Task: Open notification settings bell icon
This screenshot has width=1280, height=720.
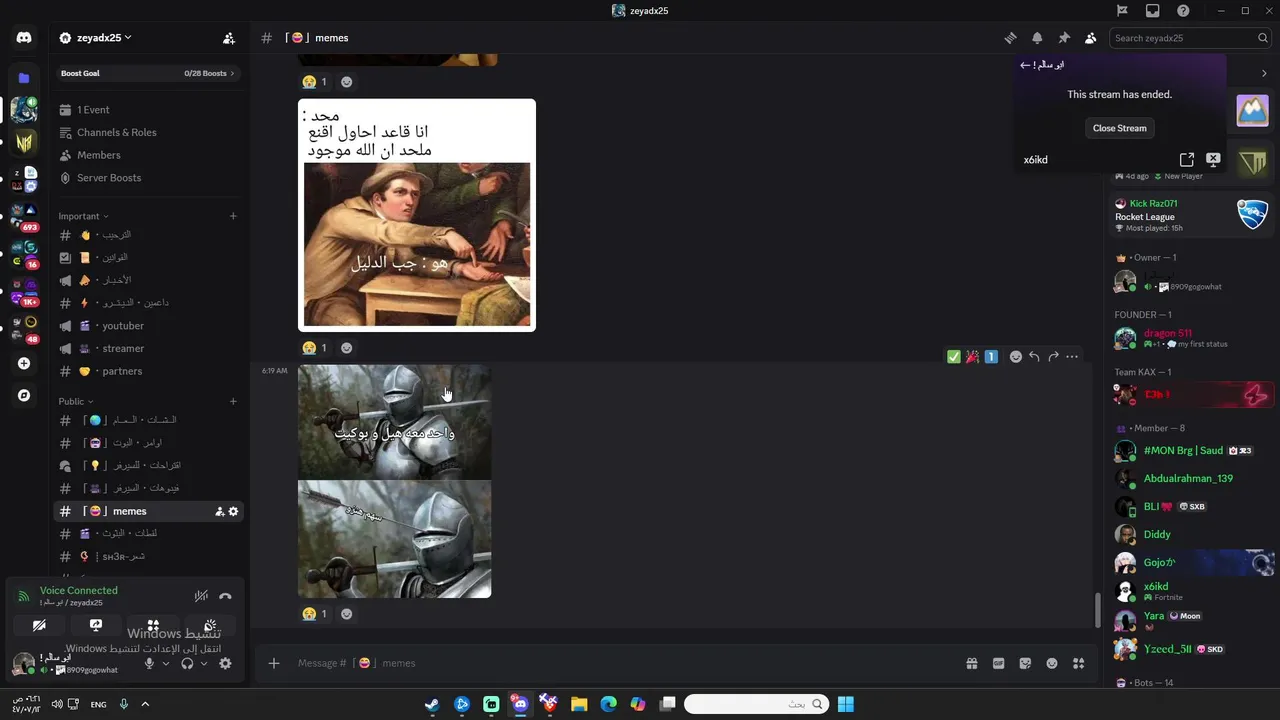Action: 1037,38
